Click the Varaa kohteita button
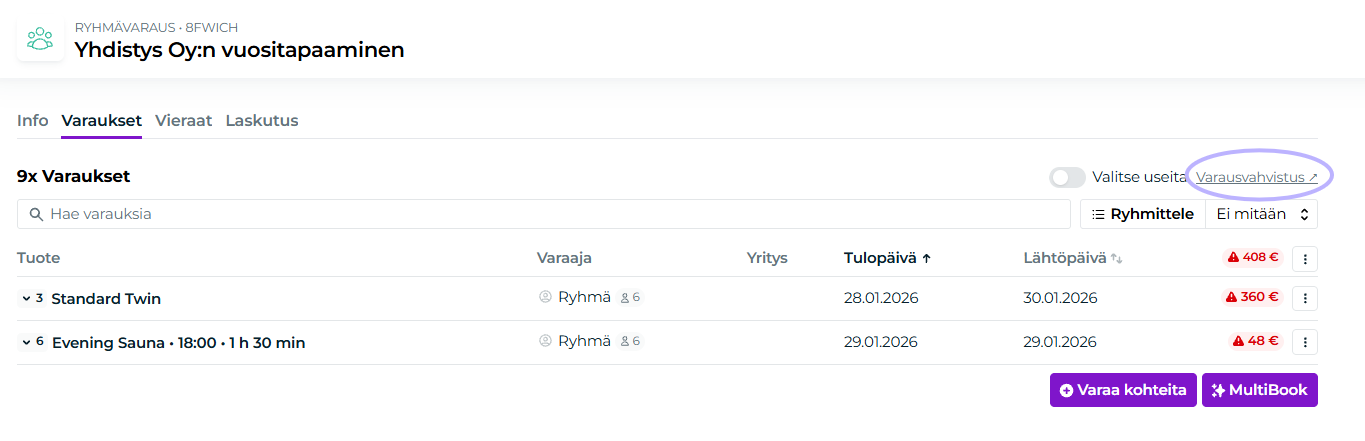The width and height of the screenshot is (1365, 441). pyautogui.click(x=1123, y=390)
